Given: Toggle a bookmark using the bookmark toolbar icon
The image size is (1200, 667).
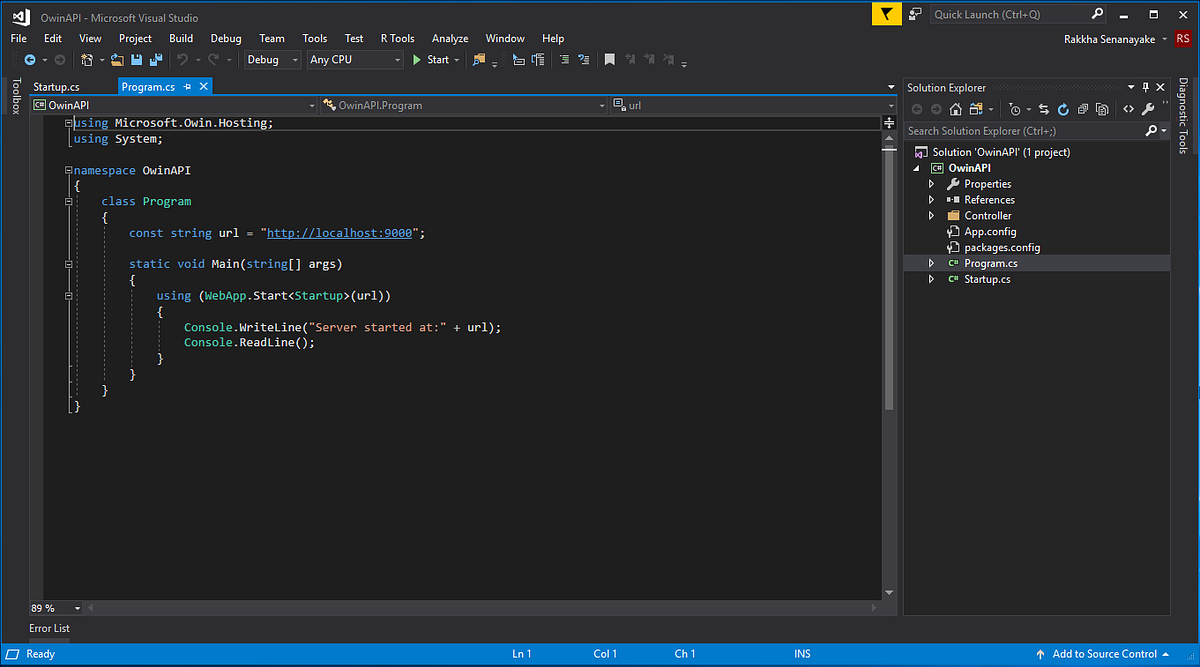Looking at the screenshot, I should click(610, 60).
